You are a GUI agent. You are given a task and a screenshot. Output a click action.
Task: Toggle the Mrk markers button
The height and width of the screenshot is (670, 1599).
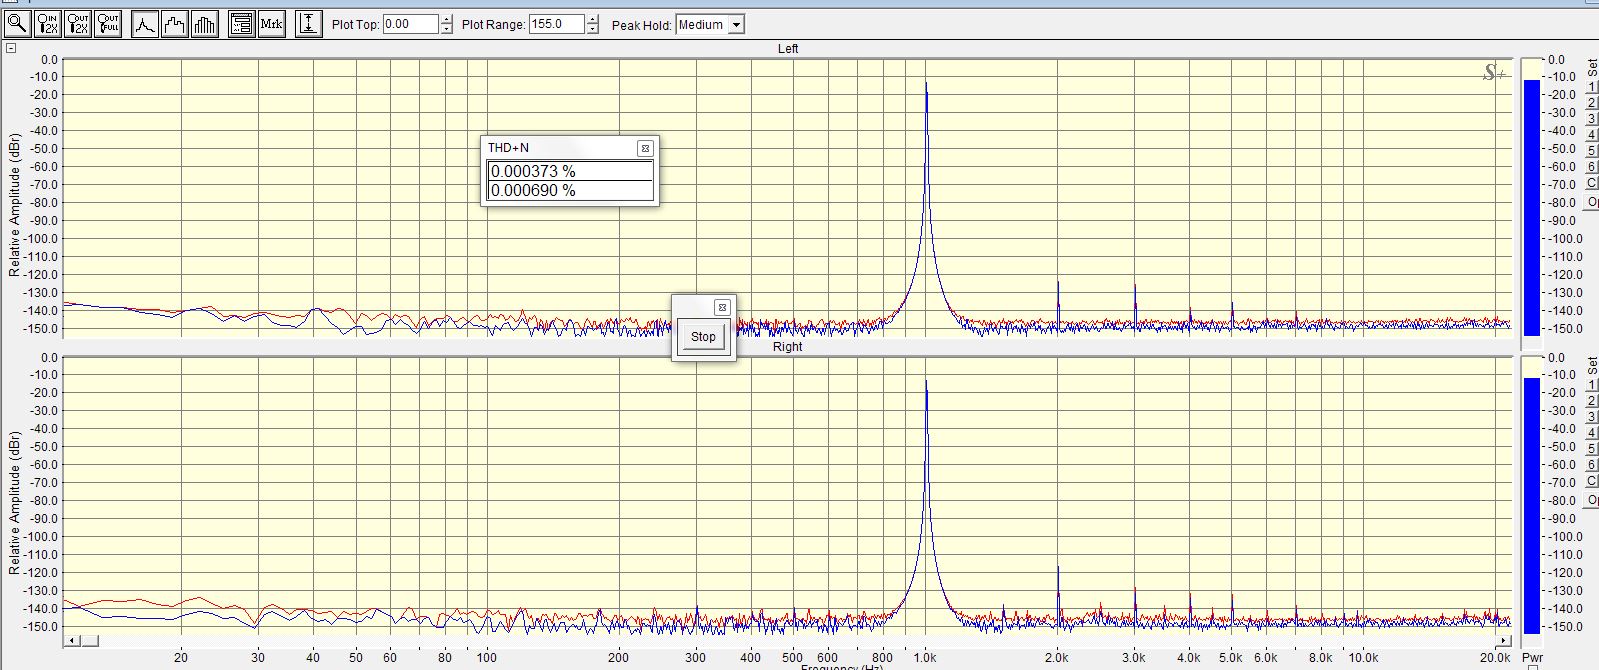tap(271, 24)
